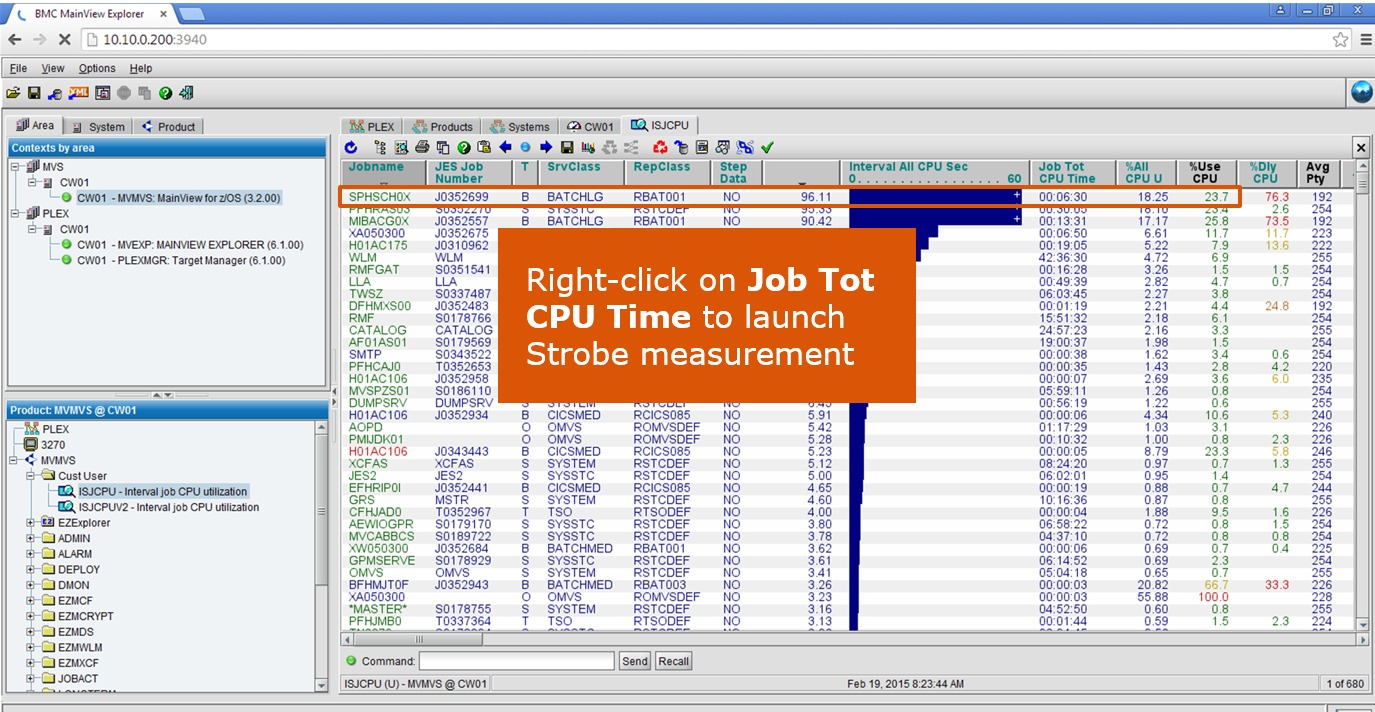Open the File menu
The image size is (1375, 712).
click(x=18, y=68)
